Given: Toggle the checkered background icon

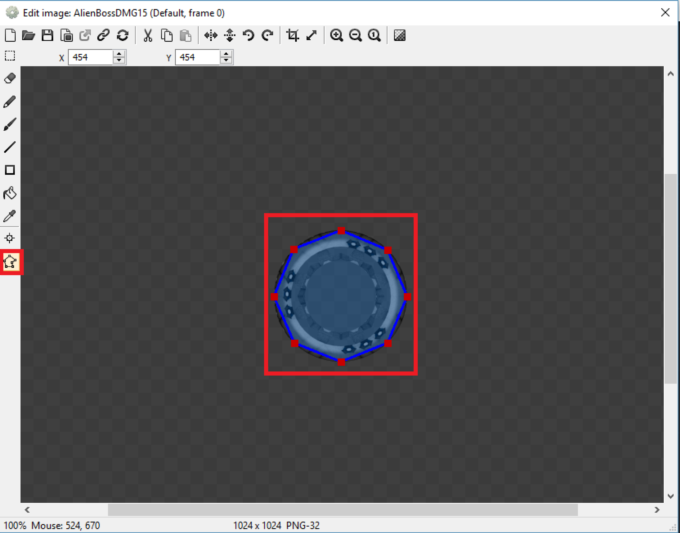Looking at the screenshot, I should tap(400, 35).
